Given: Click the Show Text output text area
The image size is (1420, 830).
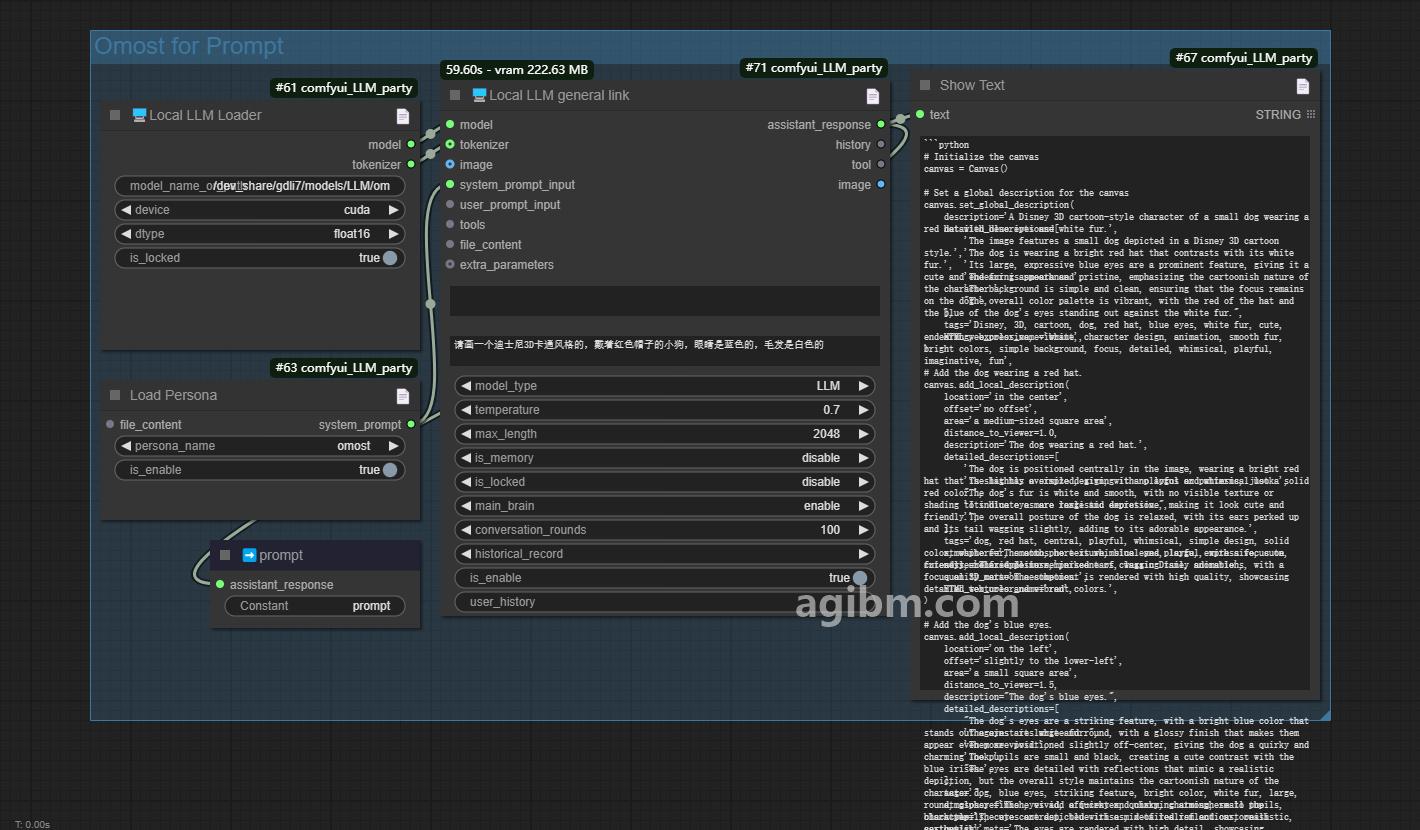Looking at the screenshot, I should point(1115,412).
